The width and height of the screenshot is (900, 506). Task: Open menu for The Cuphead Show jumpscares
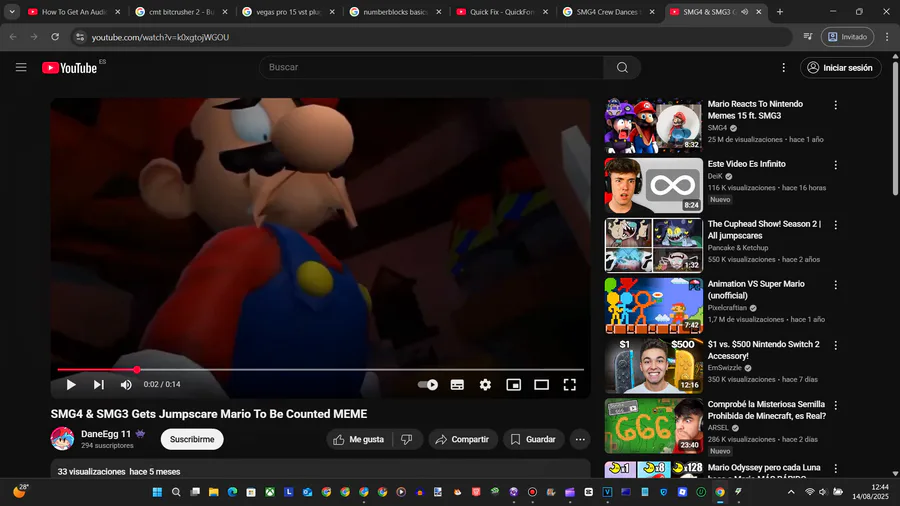tap(836, 225)
